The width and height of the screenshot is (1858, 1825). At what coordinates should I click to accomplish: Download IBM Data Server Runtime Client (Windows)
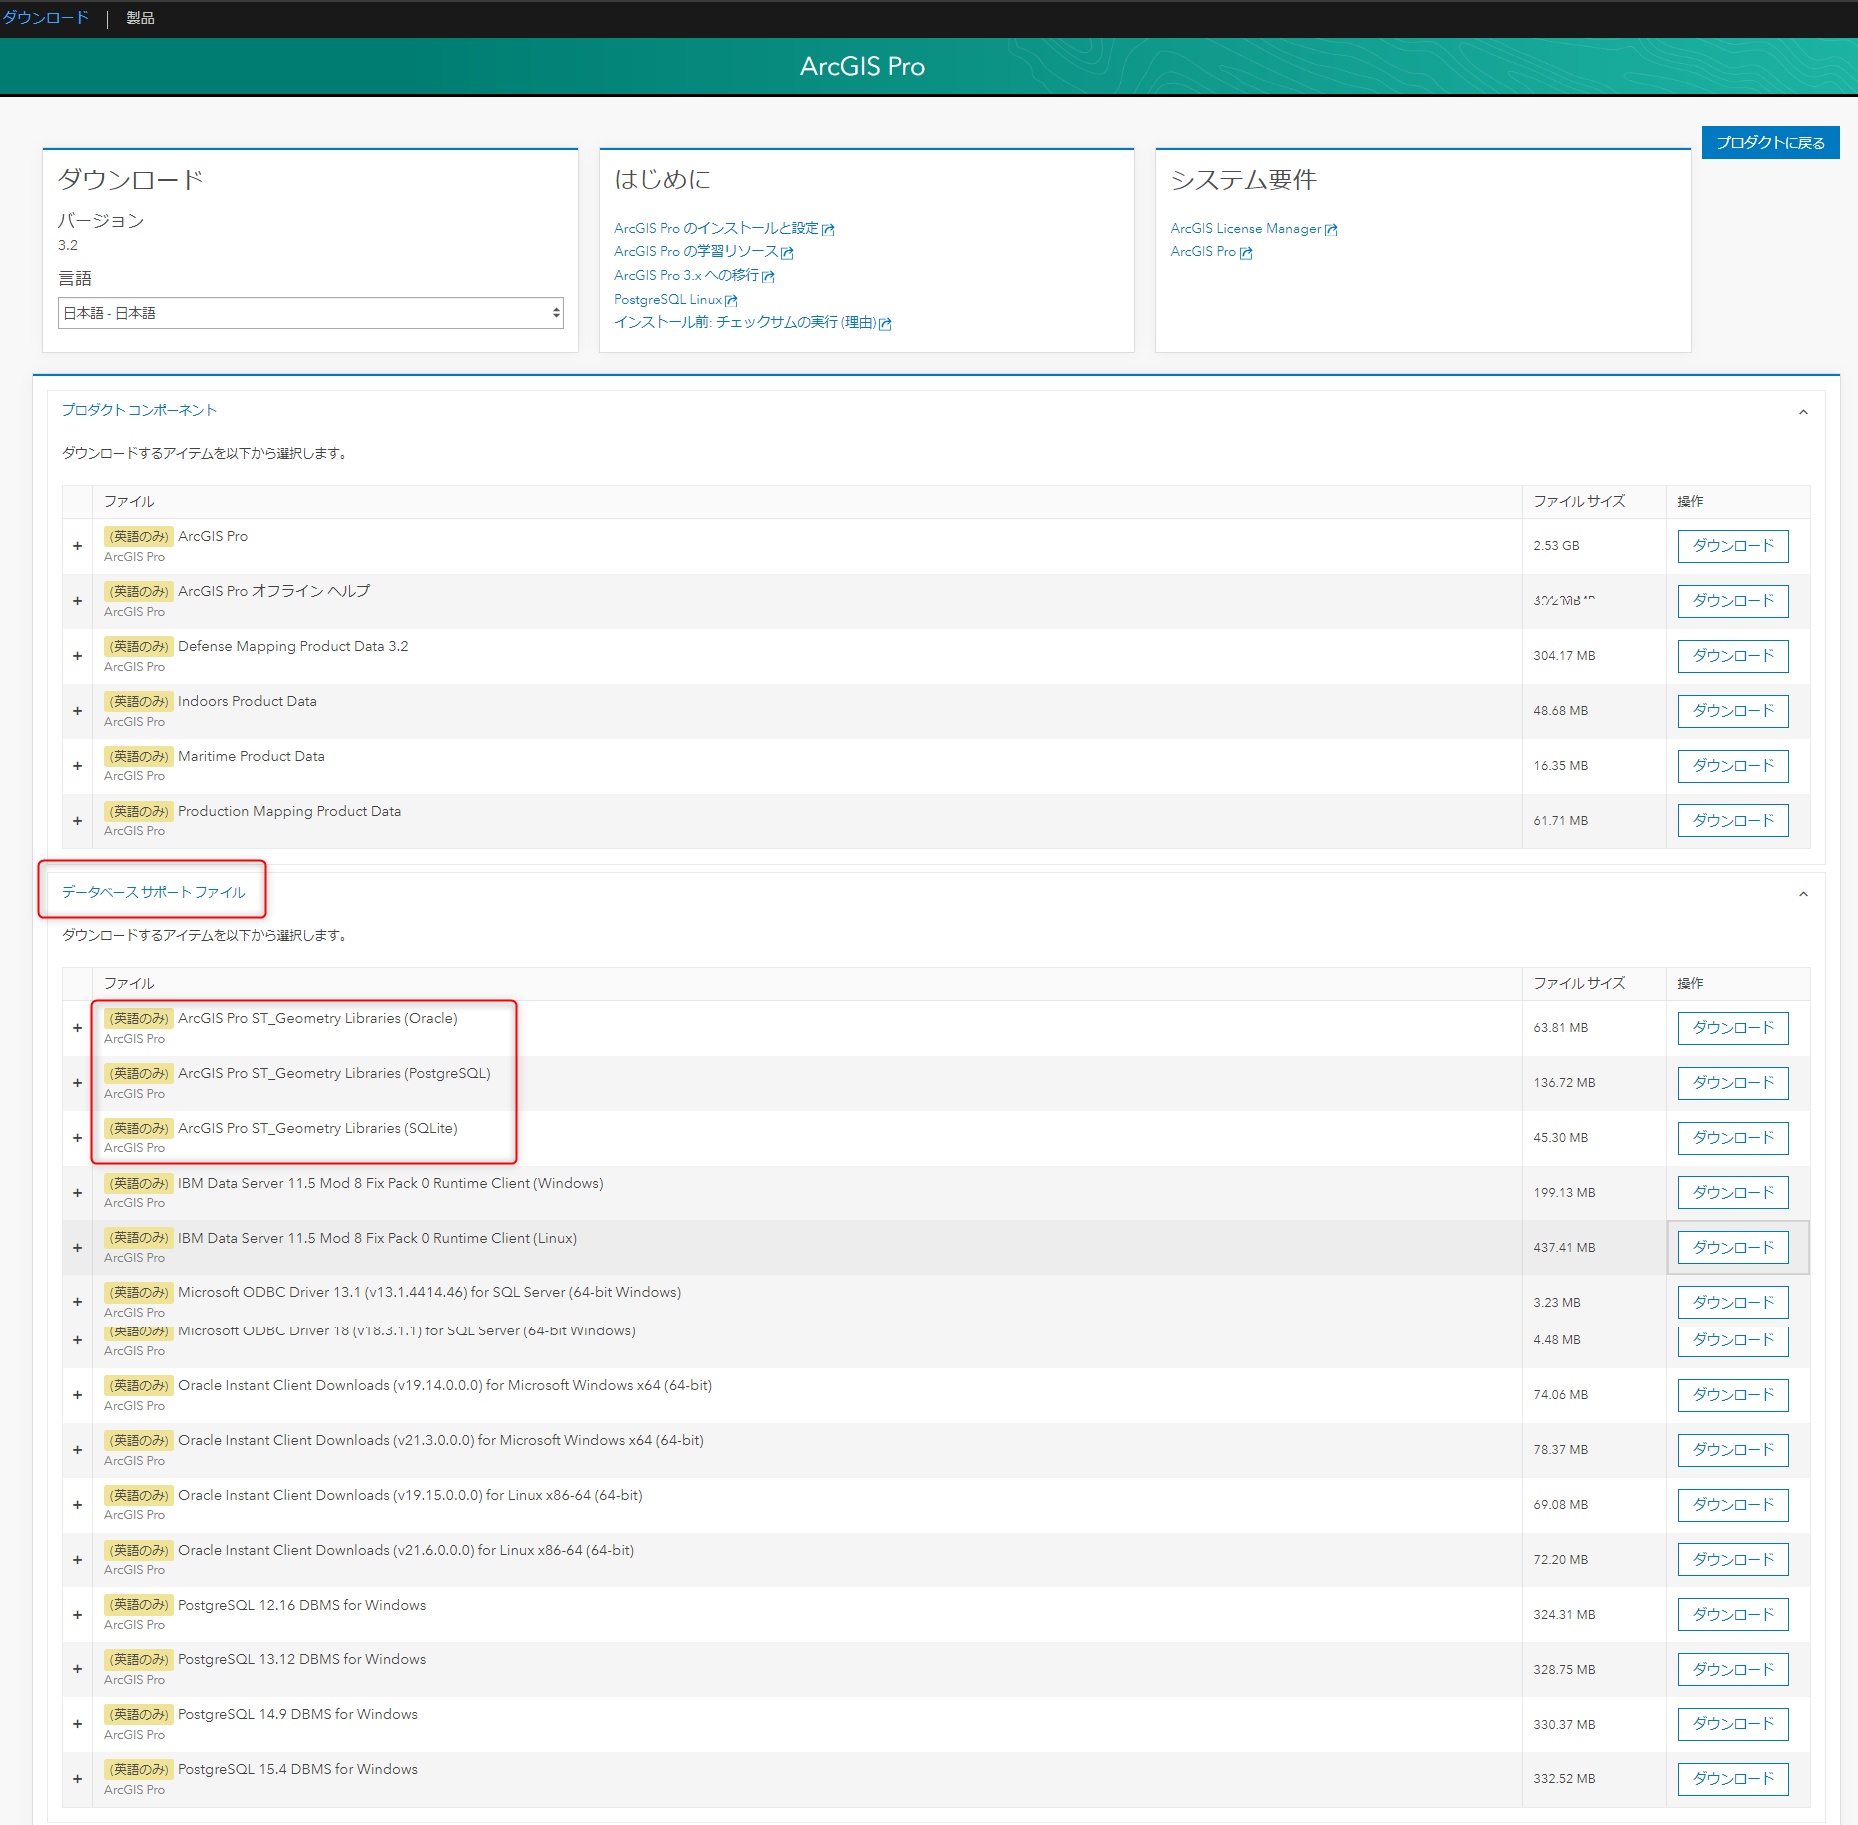(1732, 1193)
